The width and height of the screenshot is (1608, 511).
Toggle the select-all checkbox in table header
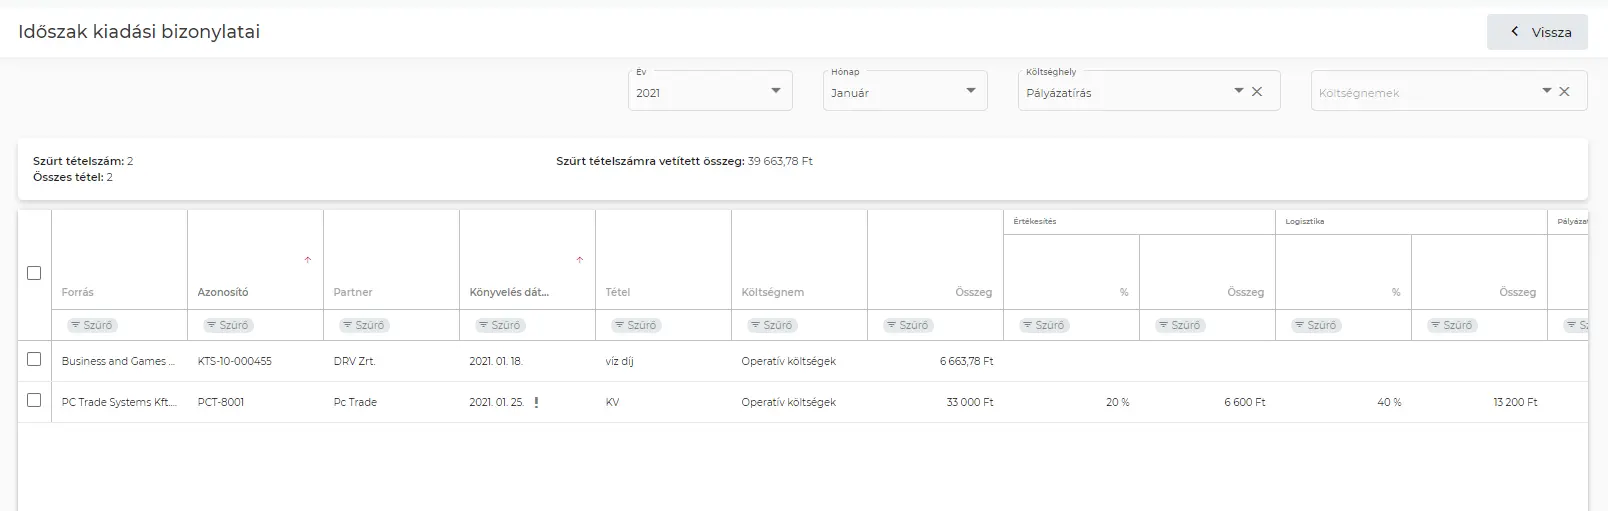point(34,273)
